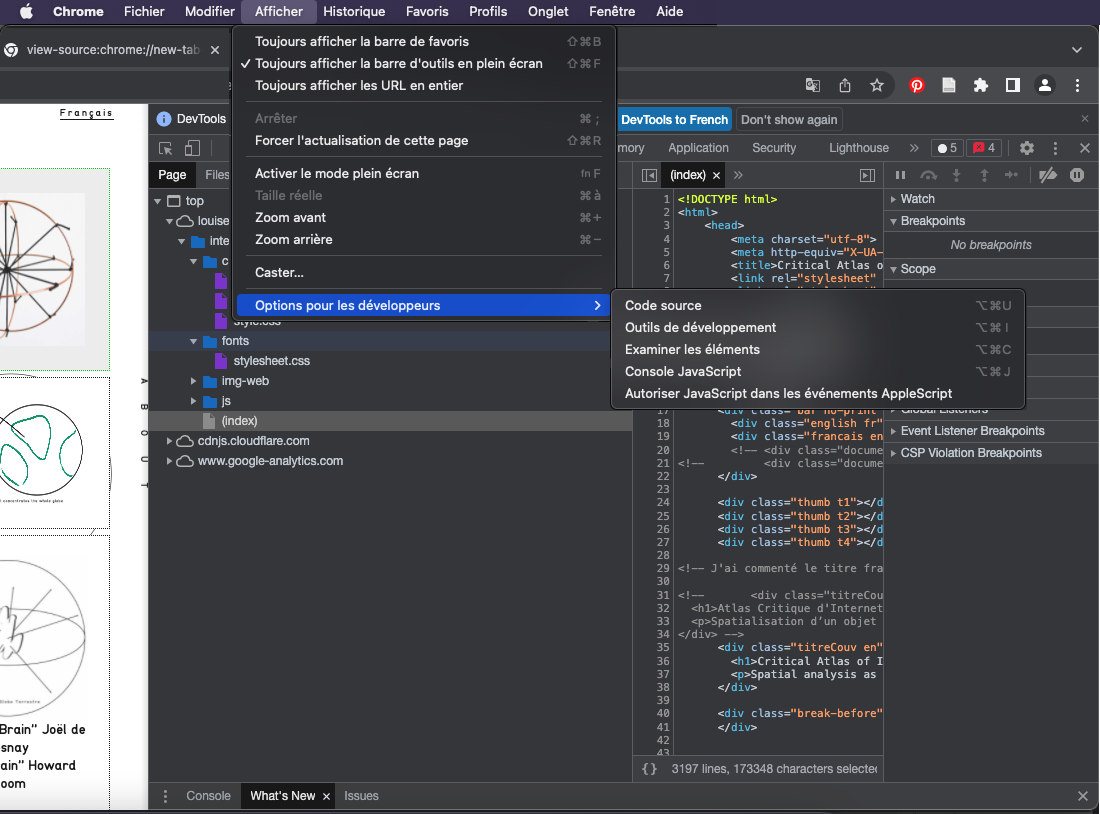
Task: Toggle the device toolbar icon
Action: click(192, 148)
